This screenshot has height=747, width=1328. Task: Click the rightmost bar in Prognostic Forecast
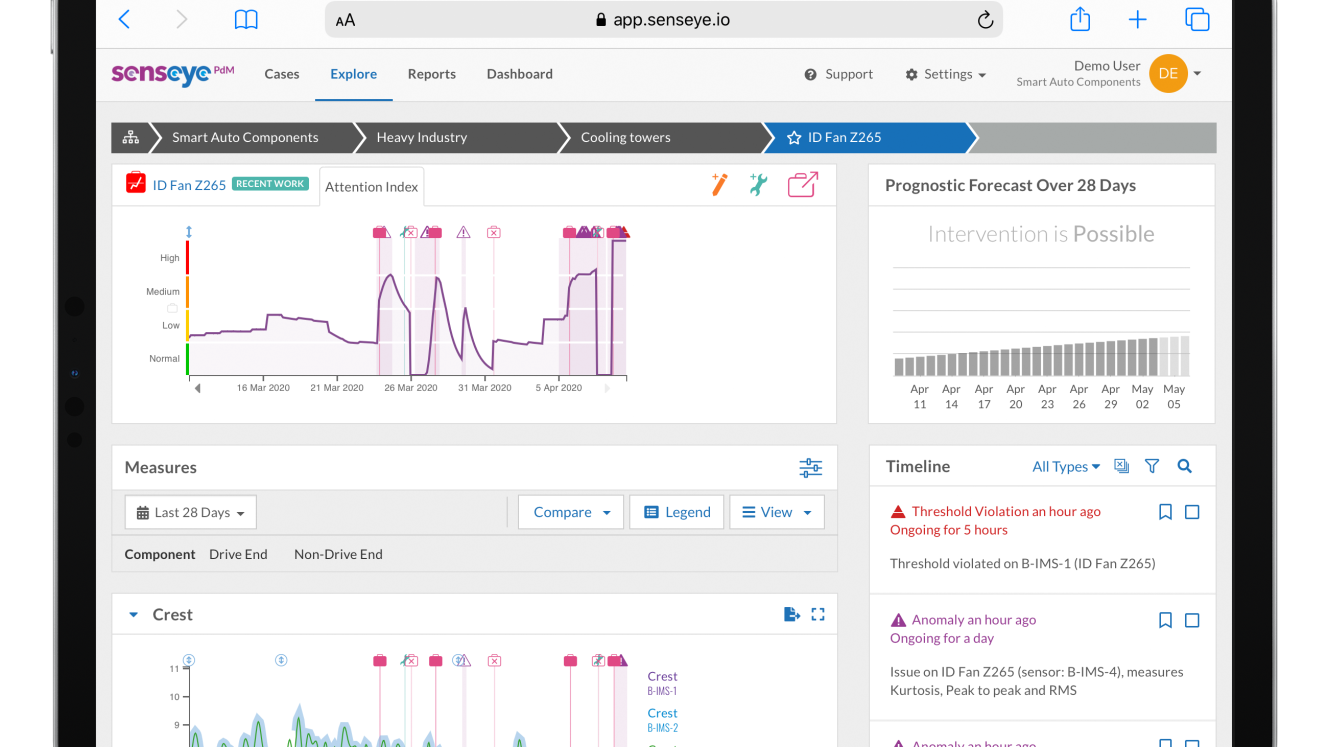click(x=1185, y=355)
